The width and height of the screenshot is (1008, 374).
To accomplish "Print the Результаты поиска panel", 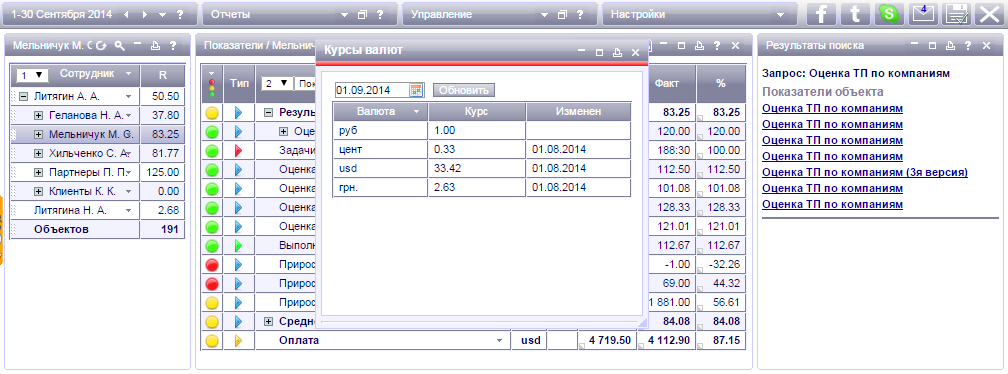I will [x=950, y=46].
